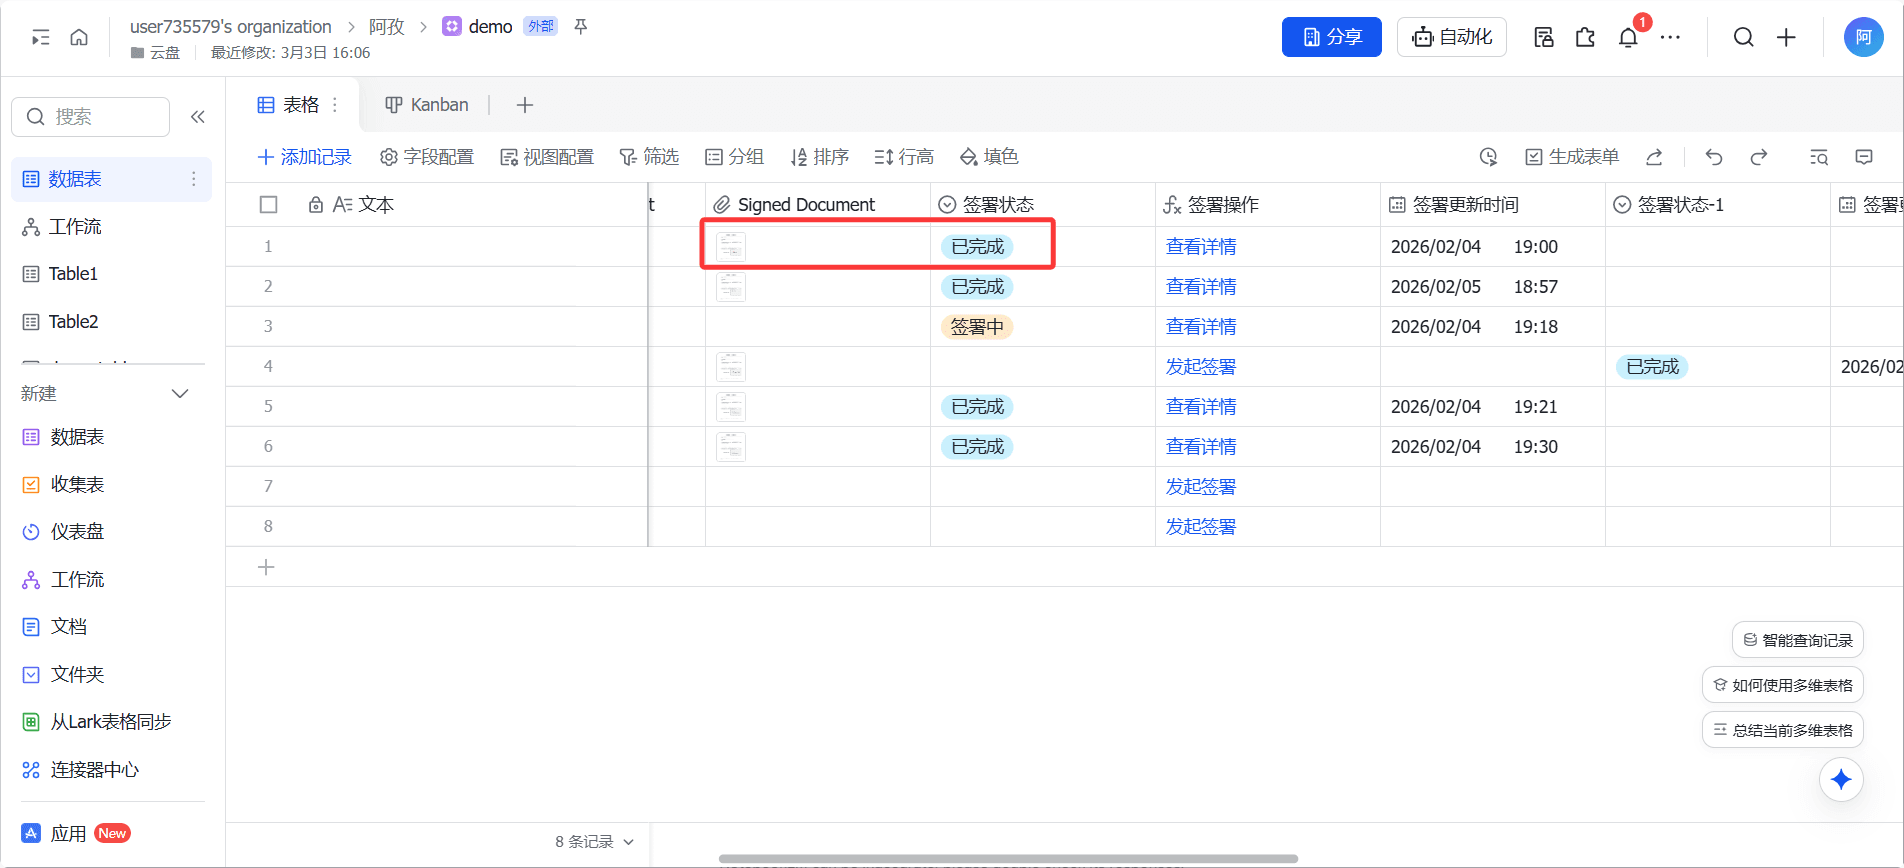Click 添加记录 to add a record

pyautogui.click(x=305, y=157)
